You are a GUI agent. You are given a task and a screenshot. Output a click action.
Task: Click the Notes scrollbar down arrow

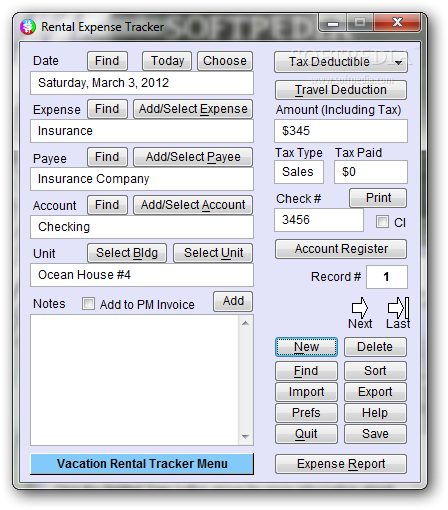pos(246,437)
